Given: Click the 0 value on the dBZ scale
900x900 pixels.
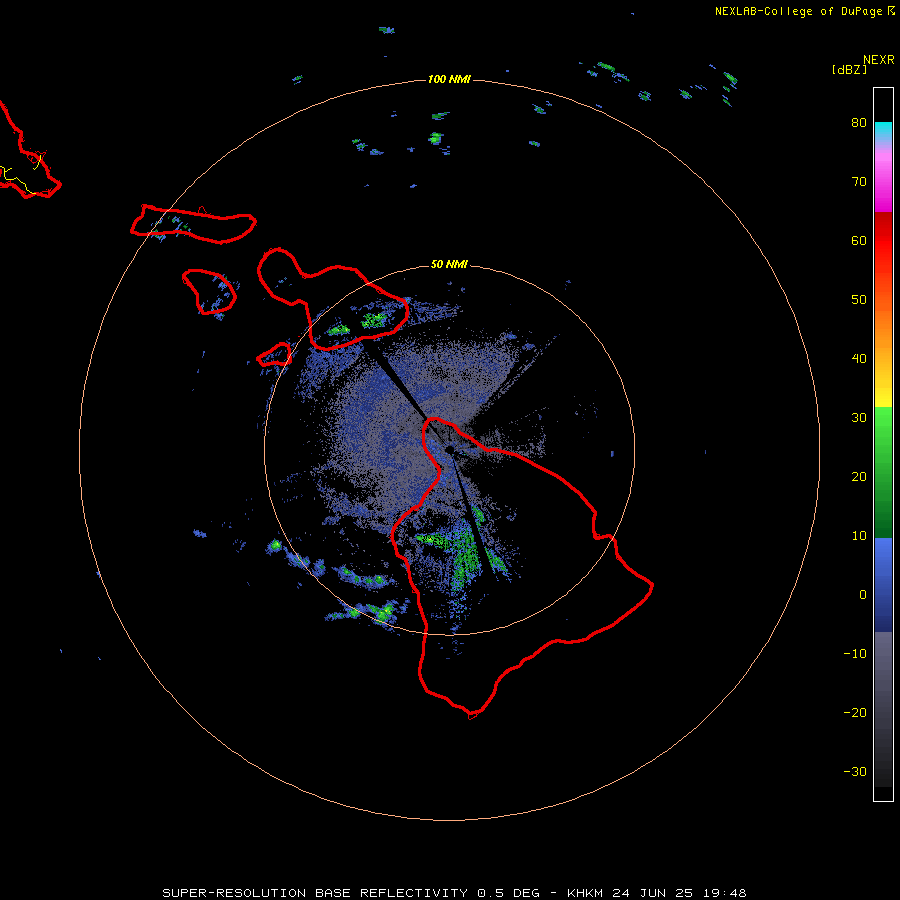Looking at the screenshot, I should [863, 595].
